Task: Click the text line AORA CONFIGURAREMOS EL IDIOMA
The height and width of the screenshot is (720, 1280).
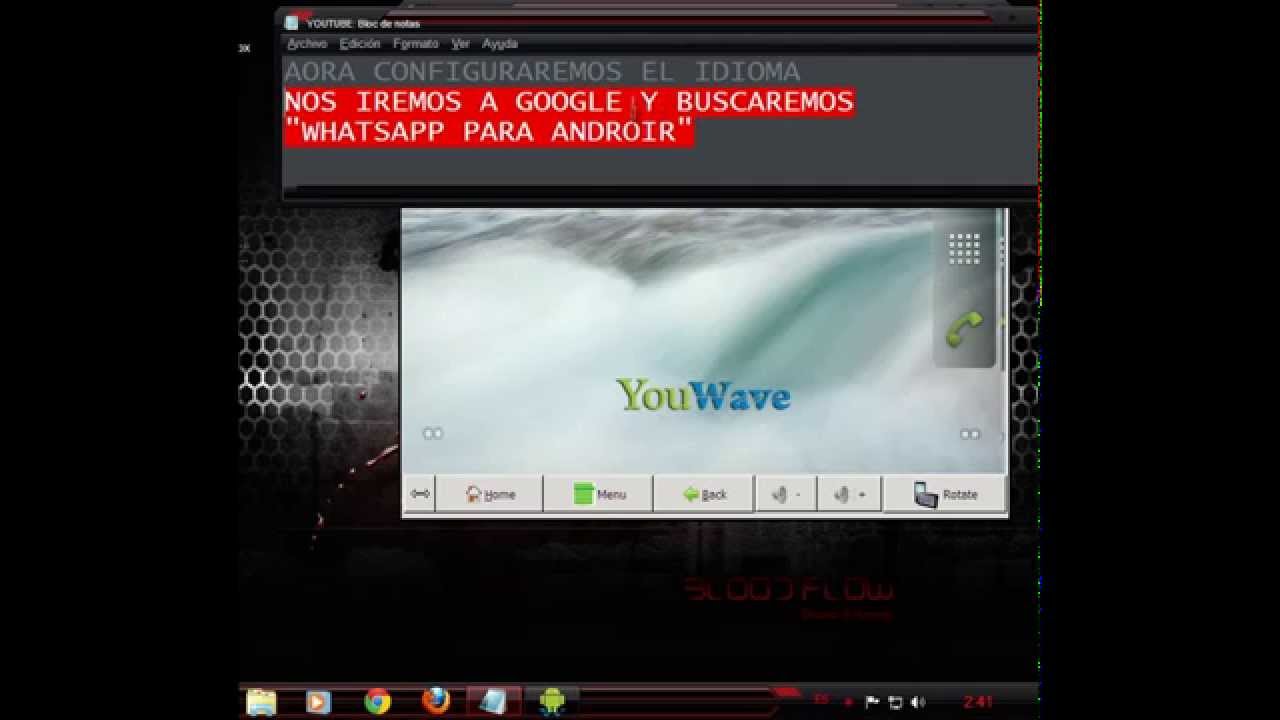Action: pyautogui.click(x=542, y=72)
